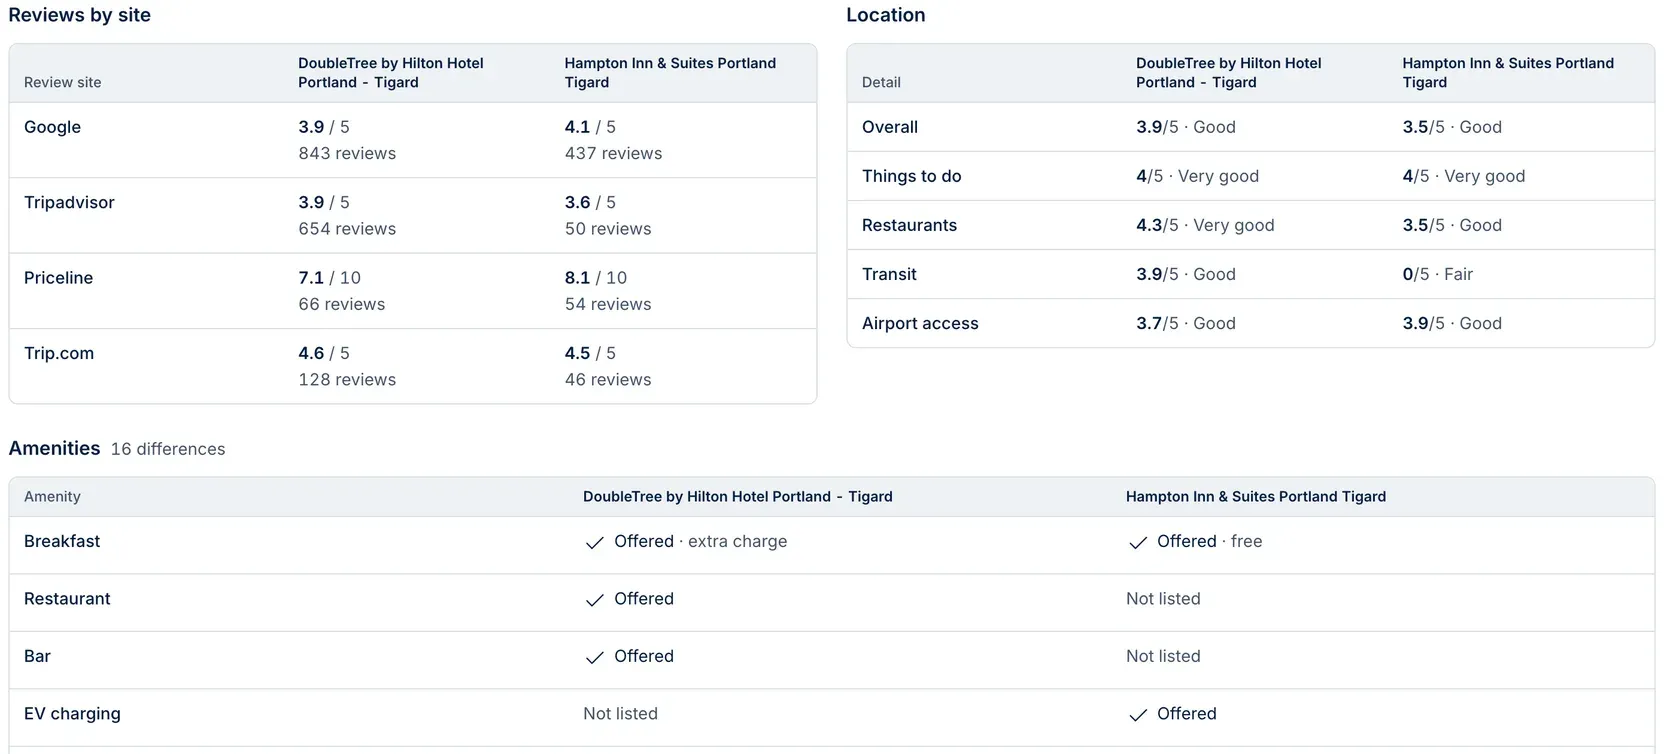
Task: Click the '8.1 / 10' Priceline rating
Action: (596, 278)
